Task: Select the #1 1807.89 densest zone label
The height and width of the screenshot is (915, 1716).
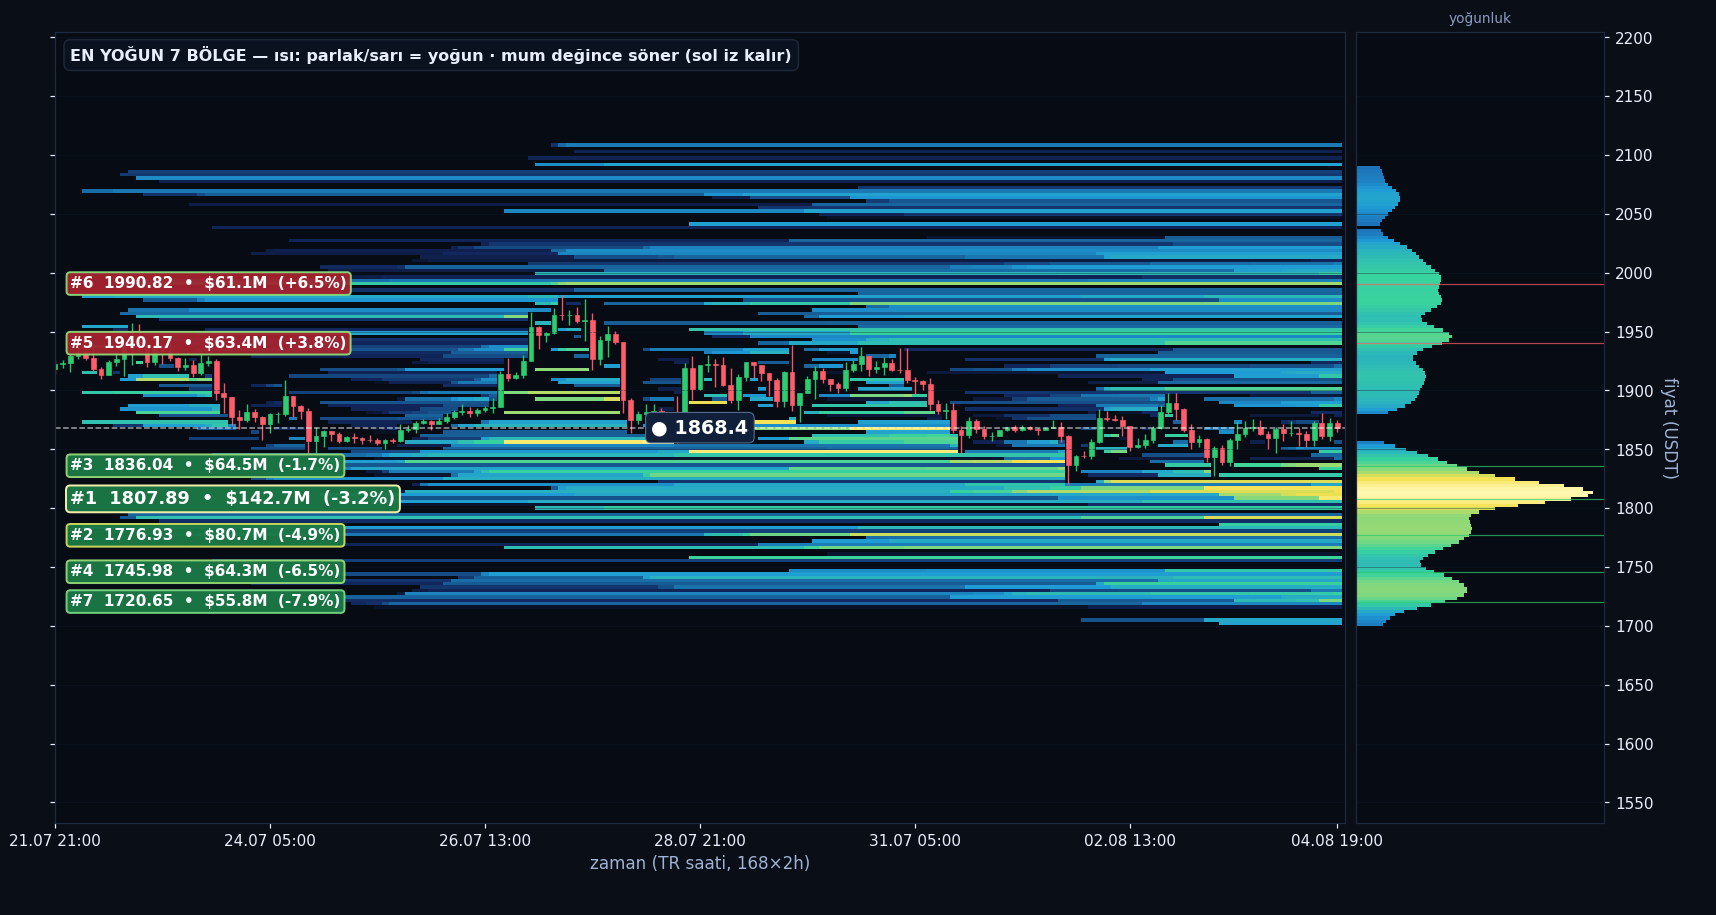Action: click(233, 498)
